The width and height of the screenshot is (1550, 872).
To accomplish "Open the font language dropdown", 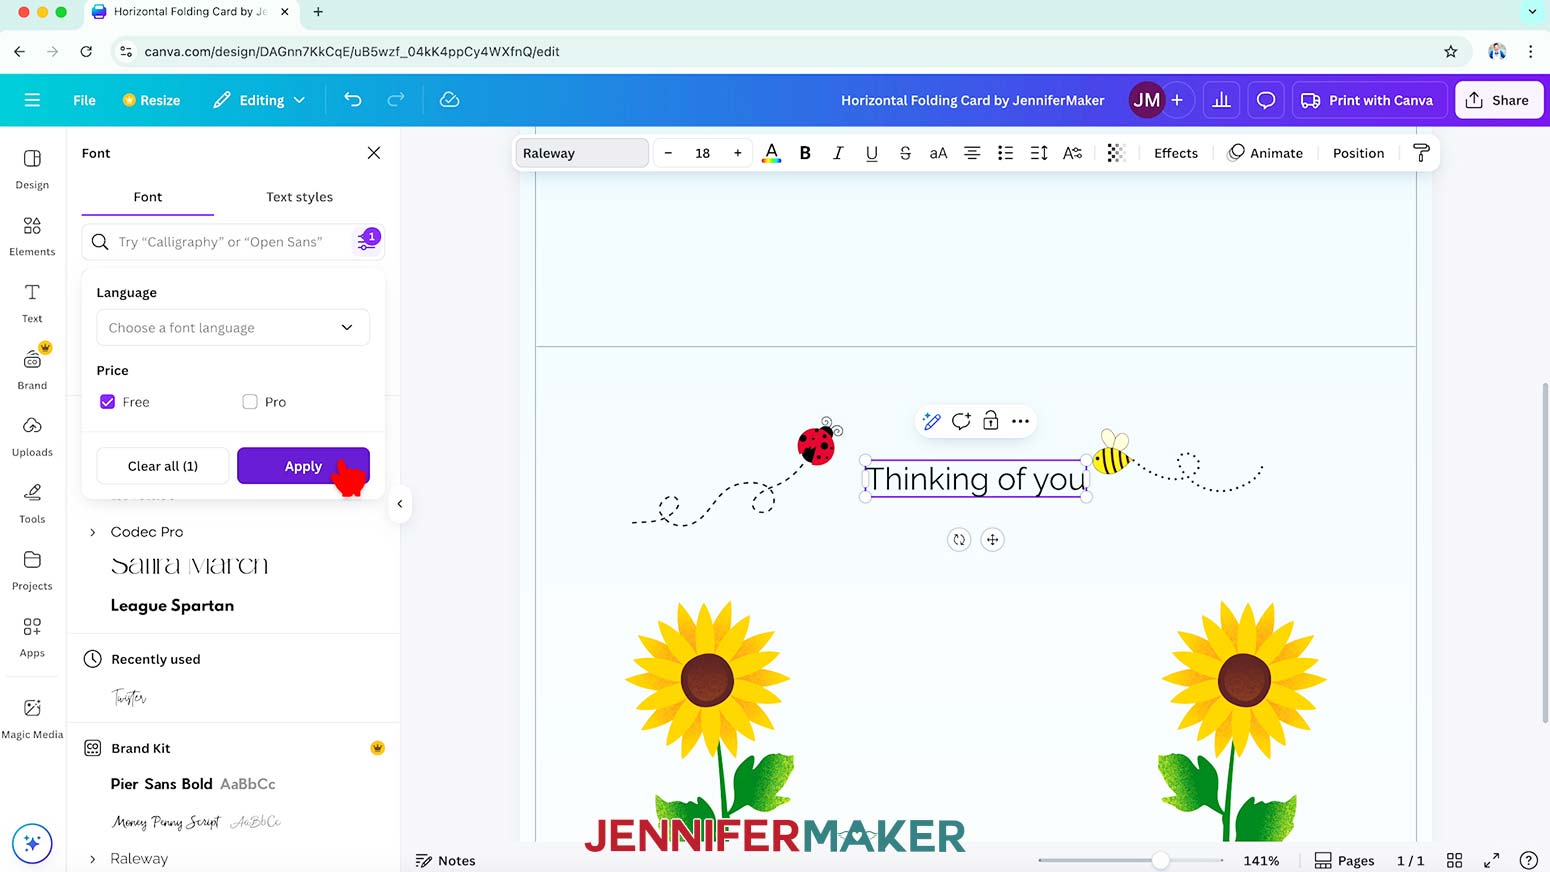I will click(x=233, y=328).
